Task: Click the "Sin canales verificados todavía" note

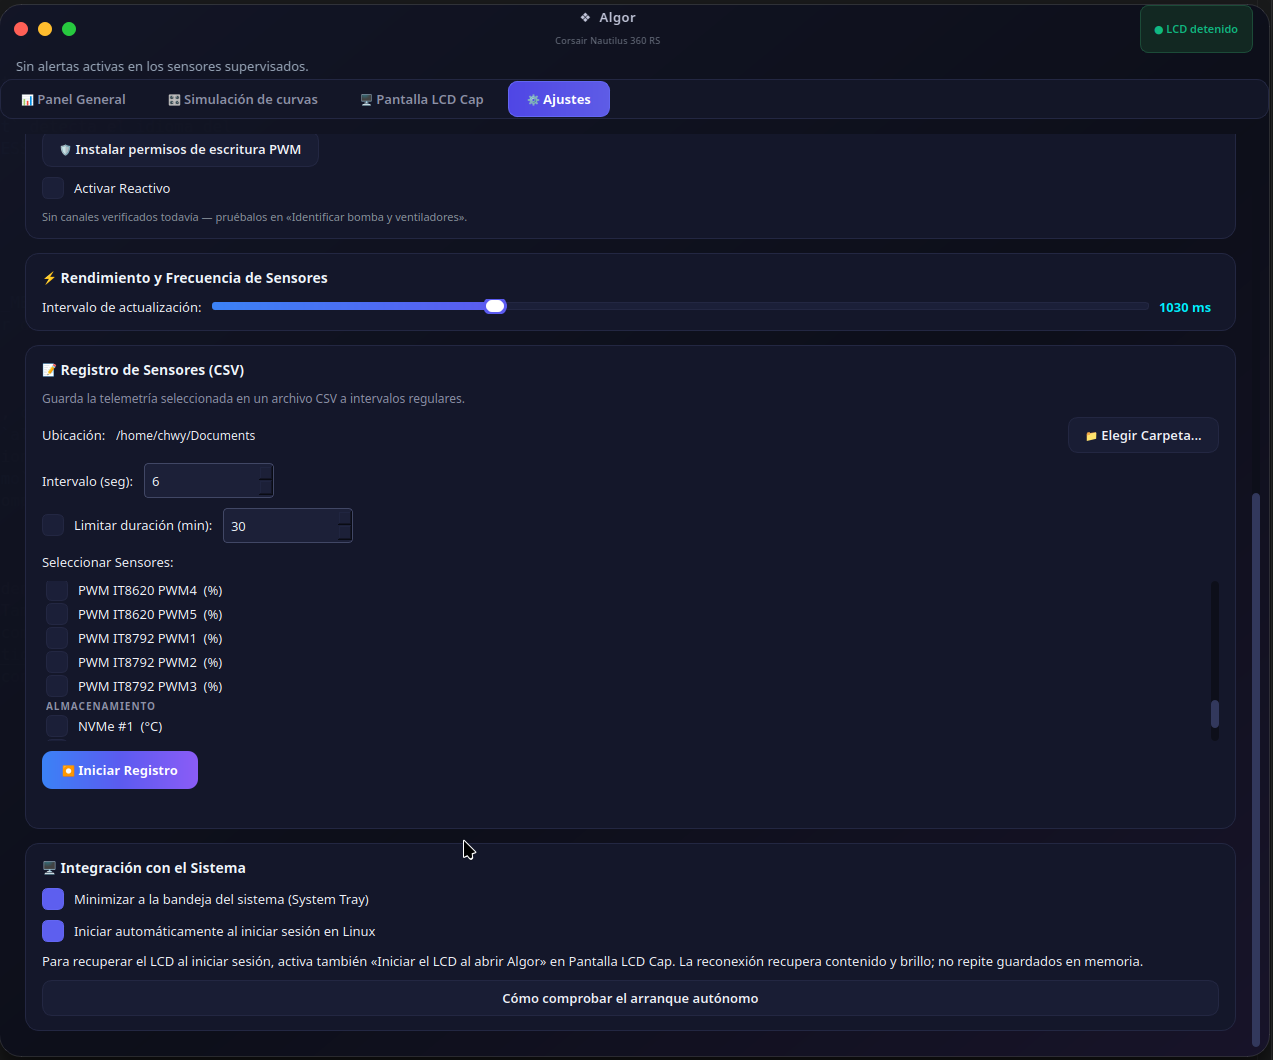Action: pos(254,217)
